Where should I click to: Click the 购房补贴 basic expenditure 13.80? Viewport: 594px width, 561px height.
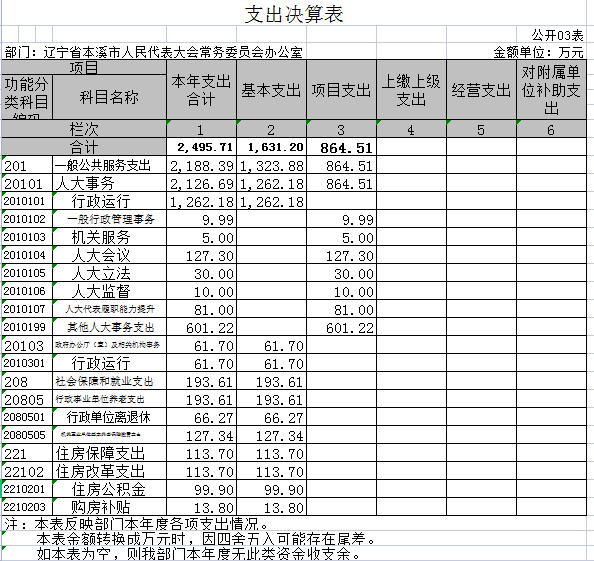pos(271,507)
